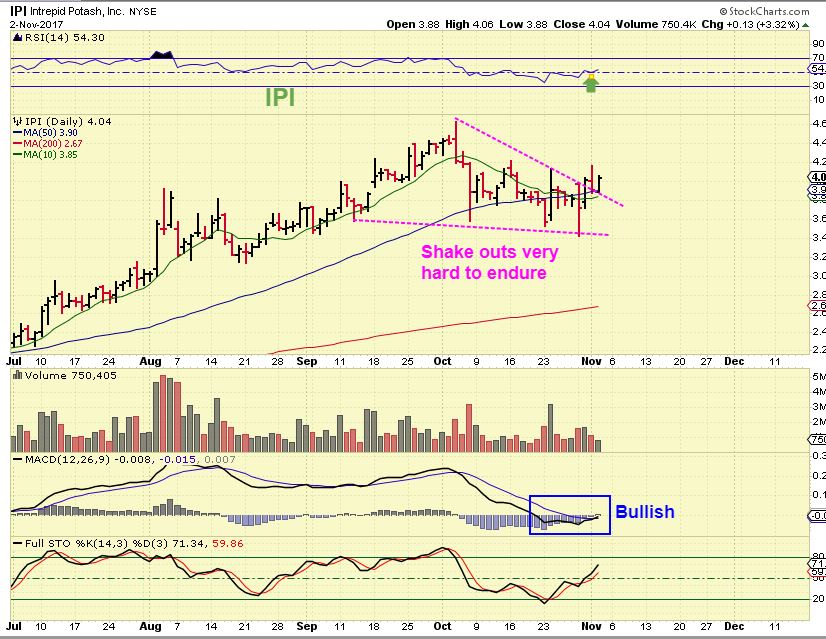Viewport: 826px width, 639px height.
Task: Click Aug on the price panel date axis
Action: (x=151, y=361)
